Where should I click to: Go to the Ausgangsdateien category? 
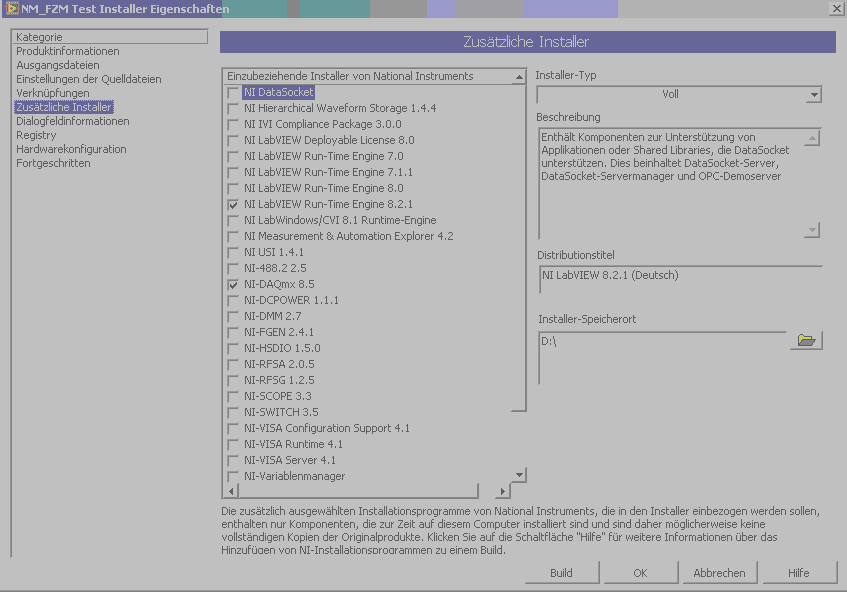coord(58,65)
